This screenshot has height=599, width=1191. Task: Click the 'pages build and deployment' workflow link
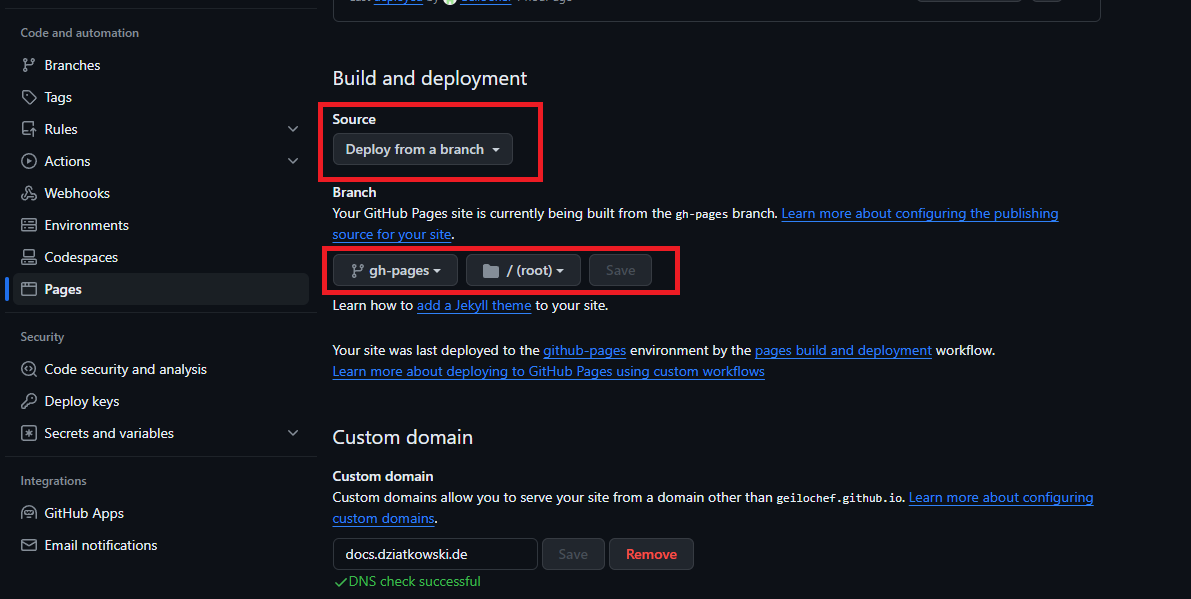843,350
